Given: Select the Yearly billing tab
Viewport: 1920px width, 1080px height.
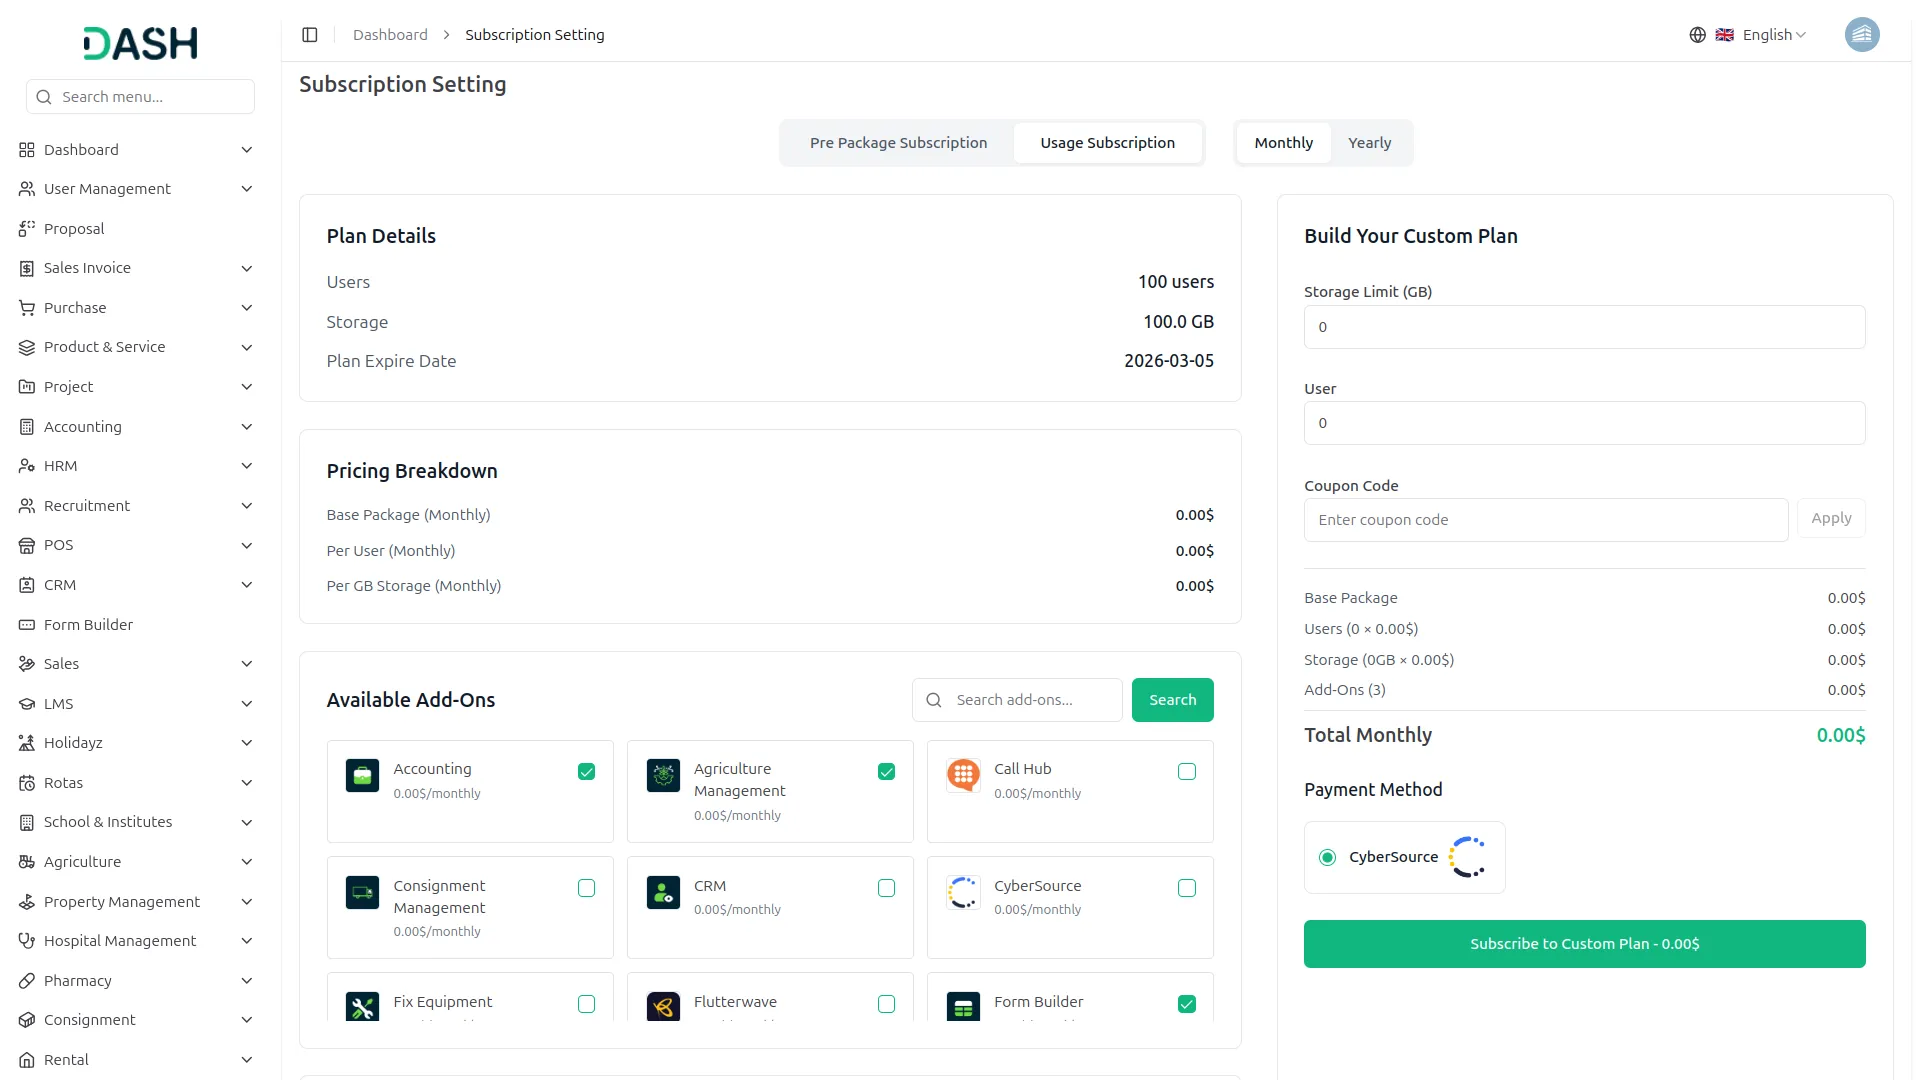Looking at the screenshot, I should pyautogui.click(x=1369, y=143).
